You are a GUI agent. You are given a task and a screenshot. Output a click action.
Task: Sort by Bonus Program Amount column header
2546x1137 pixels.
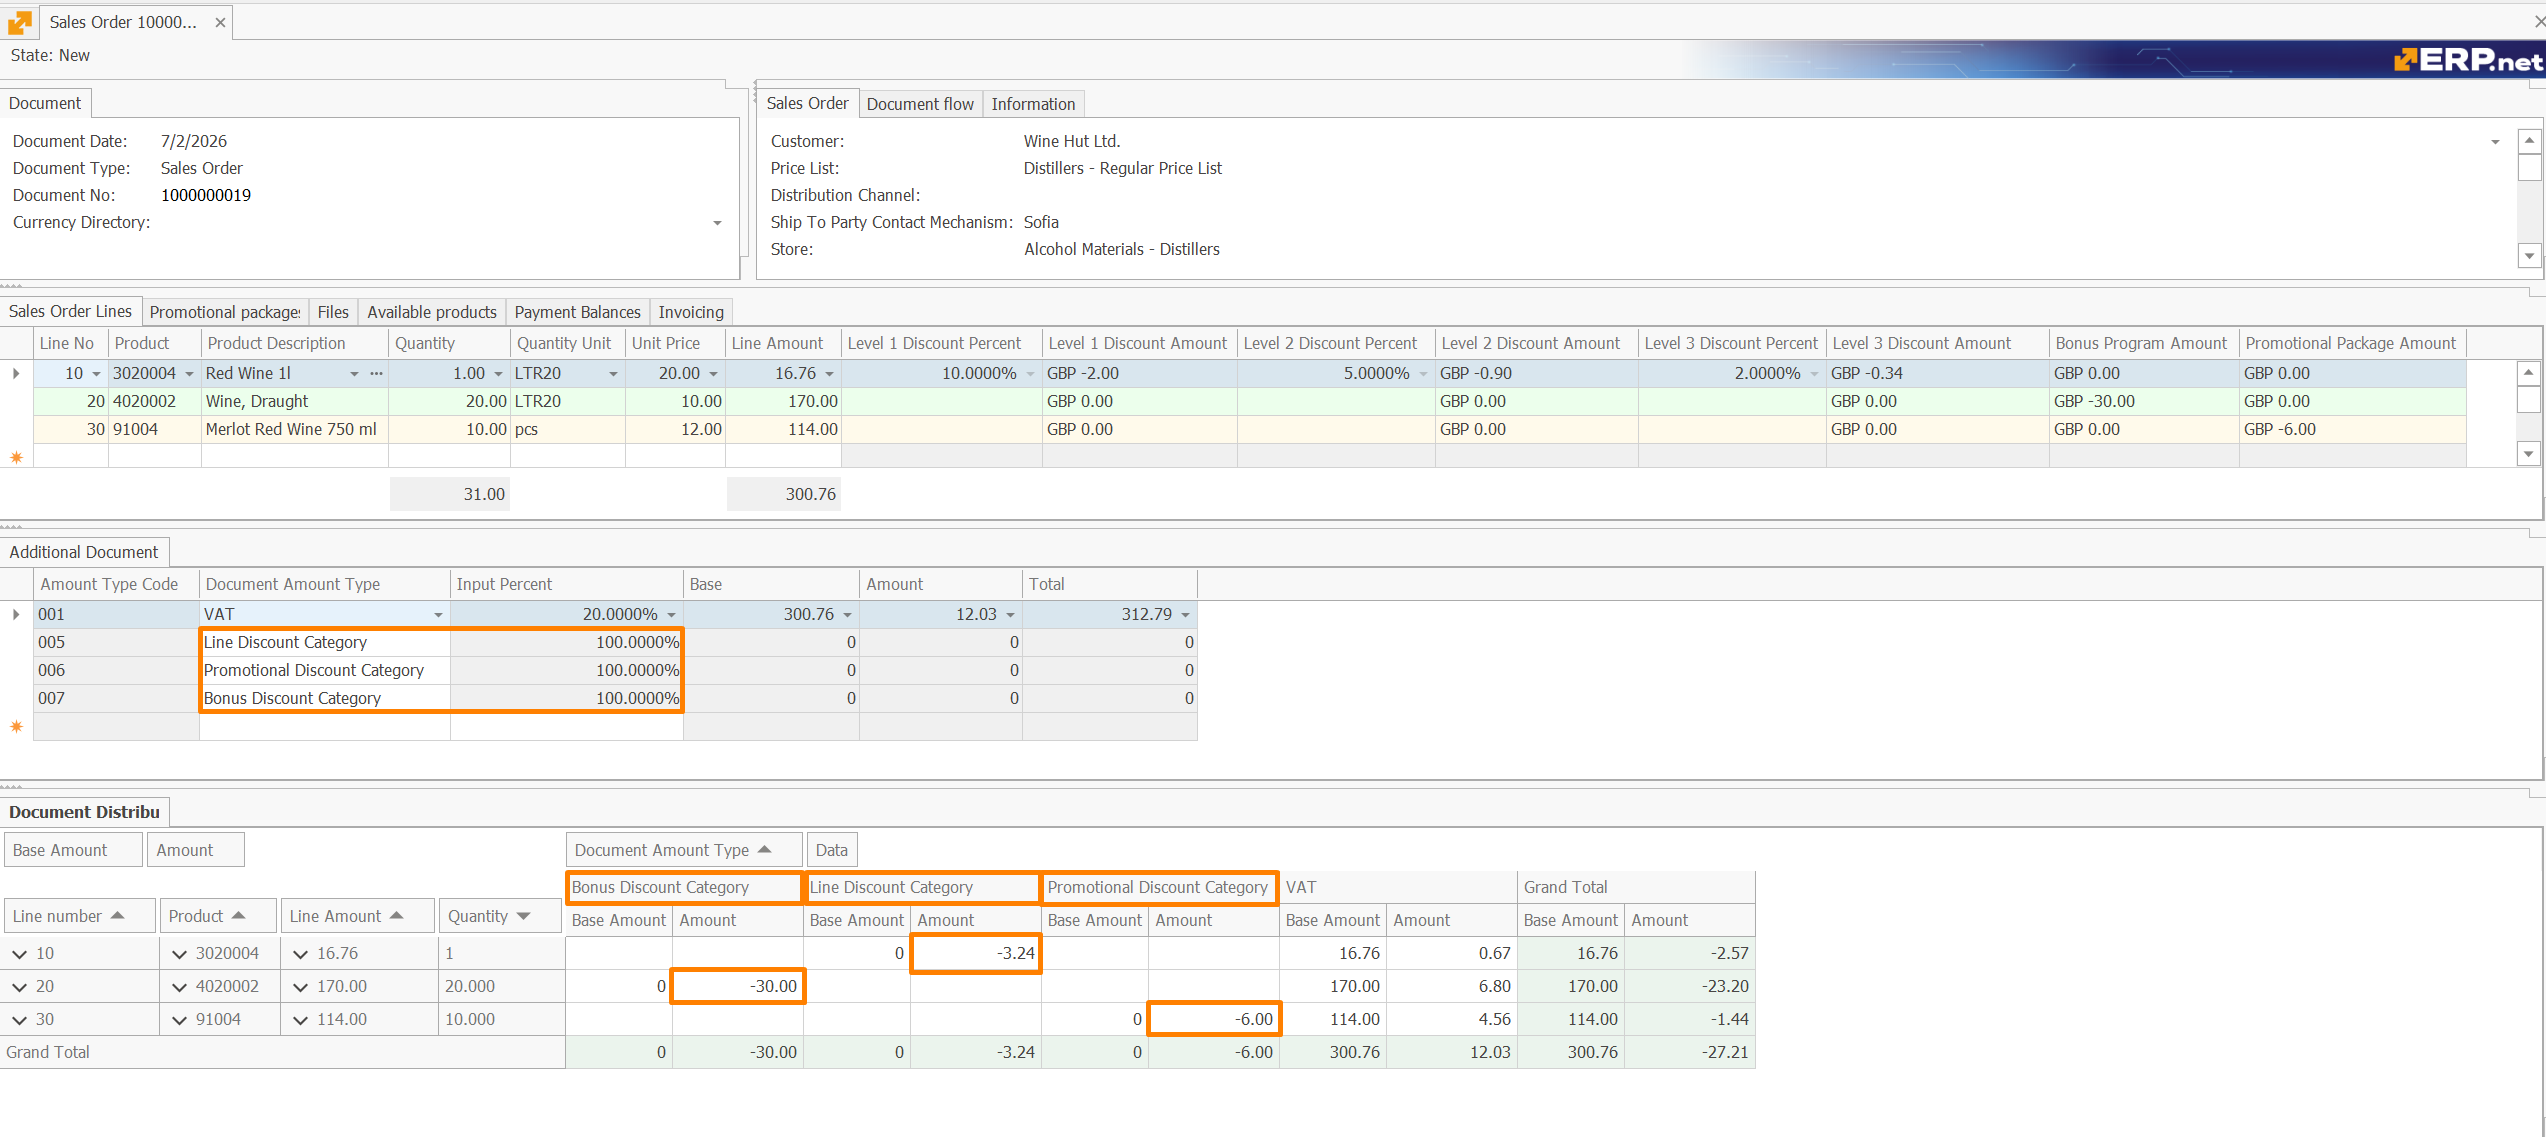click(2143, 343)
